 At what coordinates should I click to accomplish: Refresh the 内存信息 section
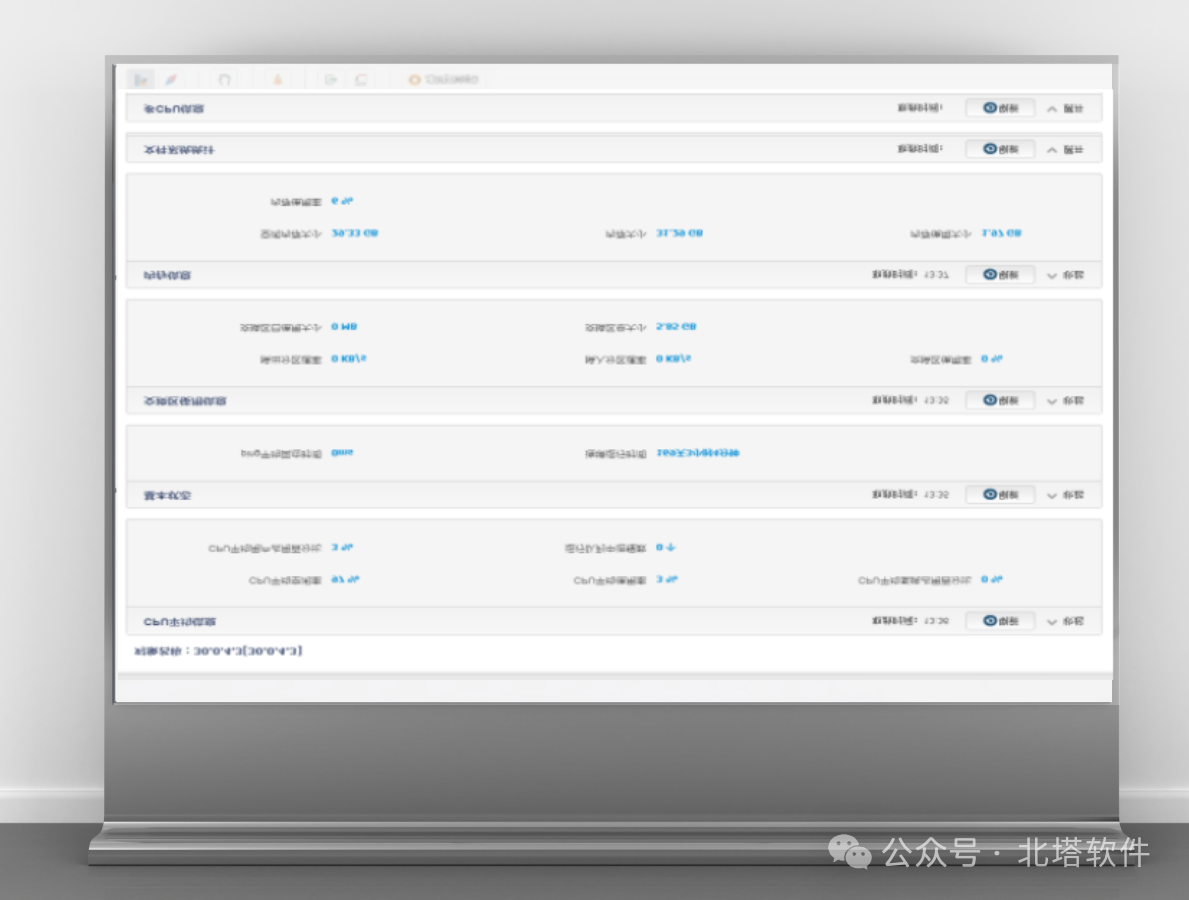click(999, 274)
